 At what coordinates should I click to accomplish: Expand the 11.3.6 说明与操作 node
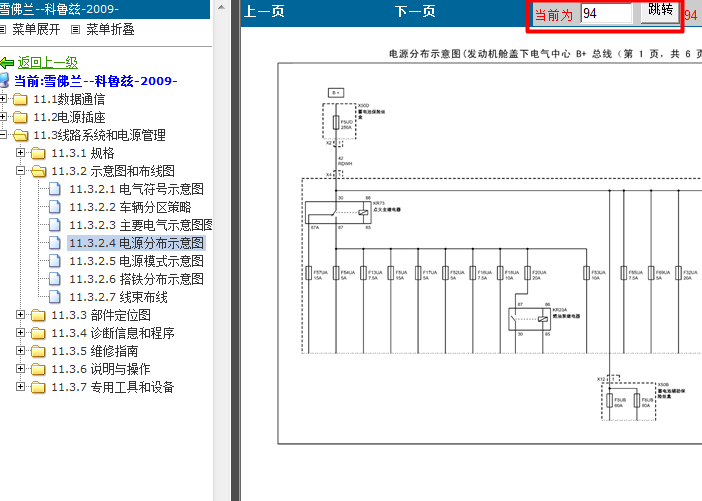20,368
